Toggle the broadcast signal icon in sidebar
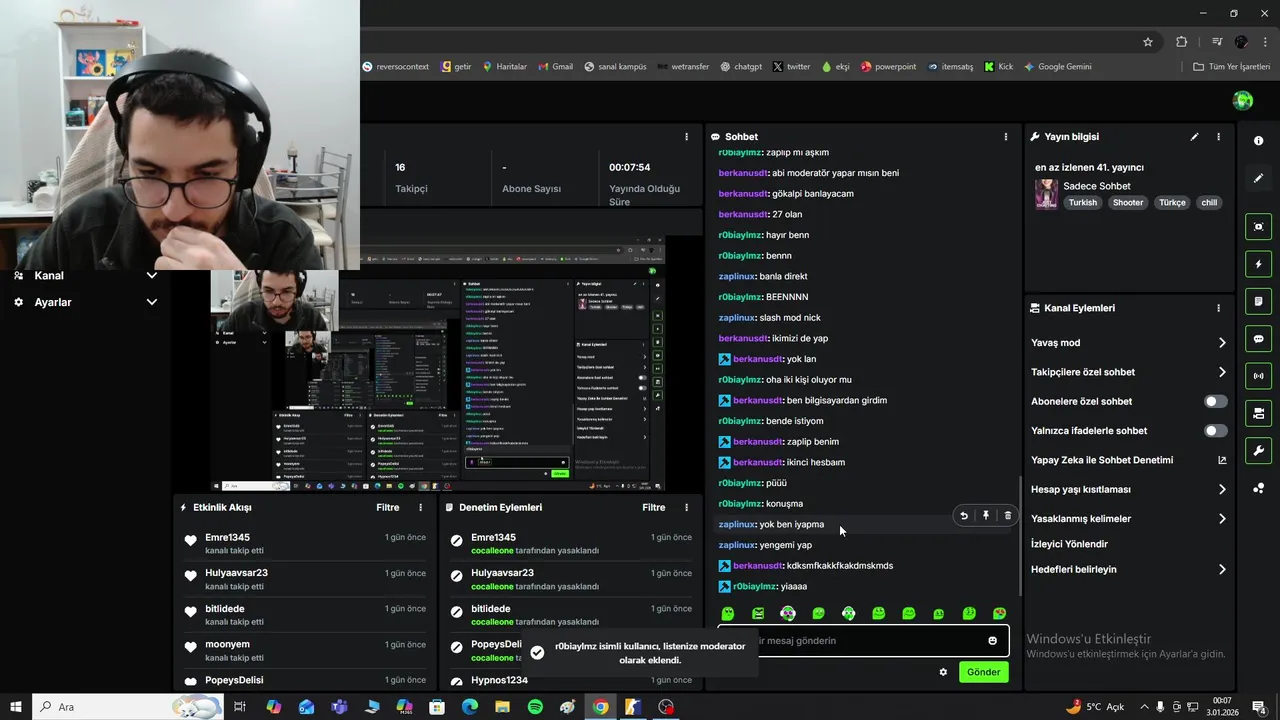 pyautogui.click(x=1258, y=376)
